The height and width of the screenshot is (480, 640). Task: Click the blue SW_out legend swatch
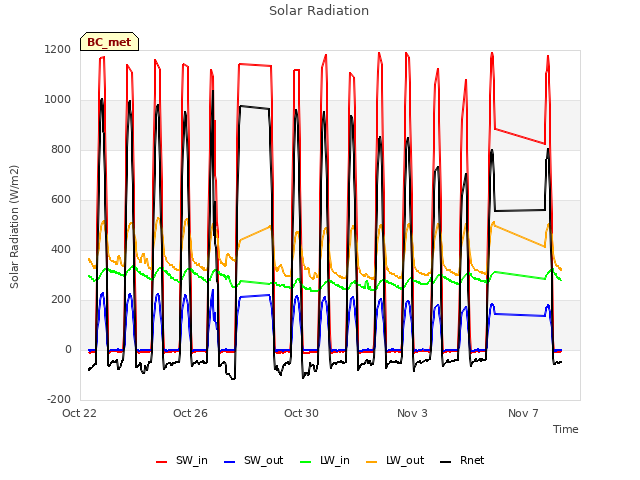pos(230,462)
